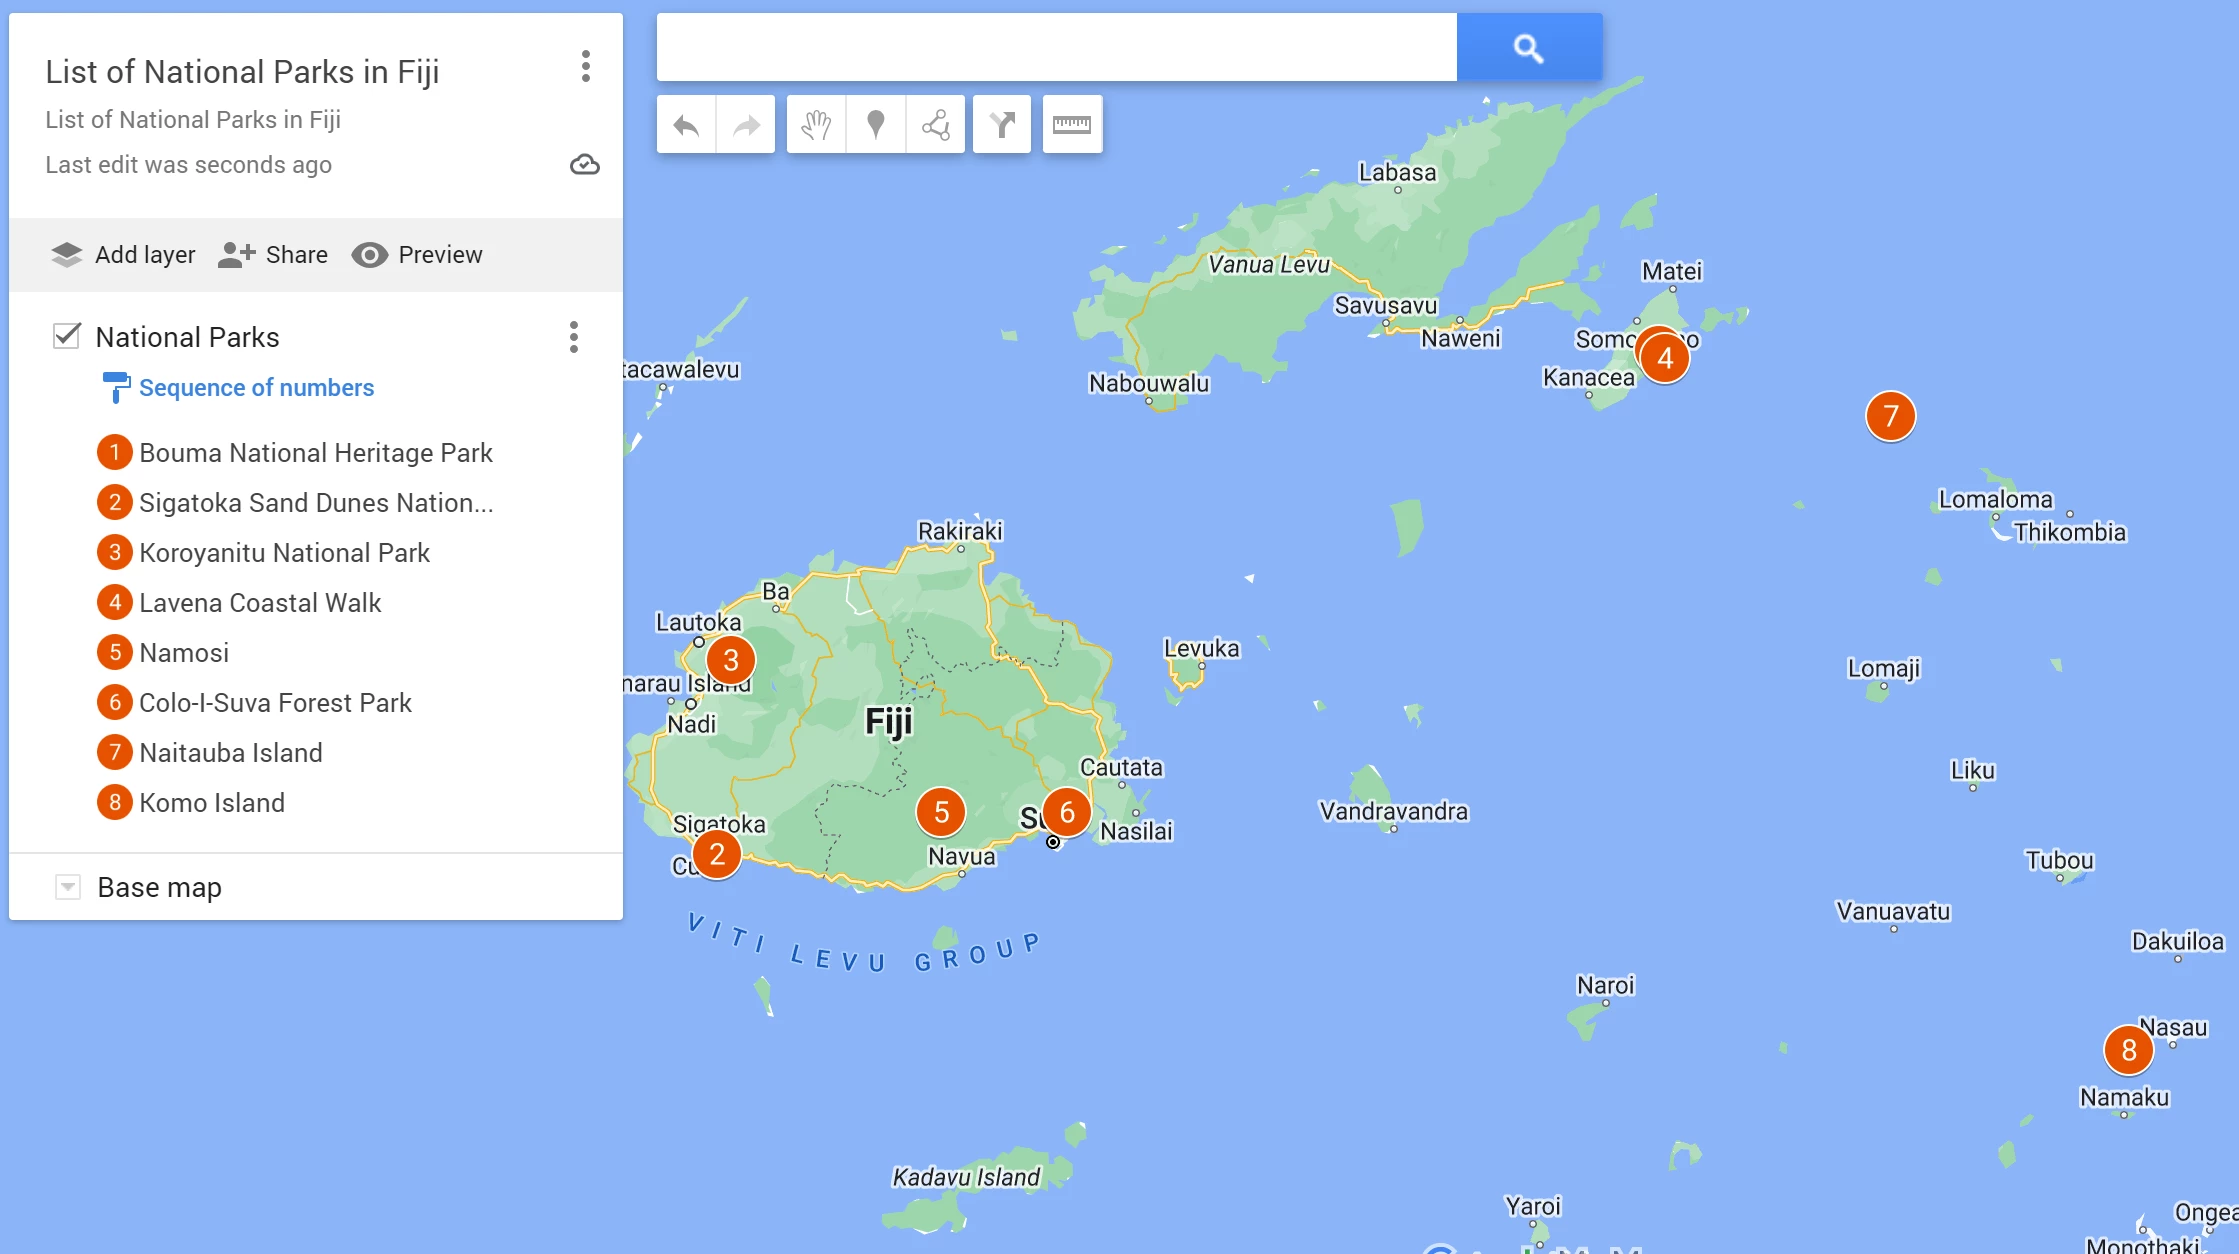Select the Draw a line tool

click(x=936, y=125)
